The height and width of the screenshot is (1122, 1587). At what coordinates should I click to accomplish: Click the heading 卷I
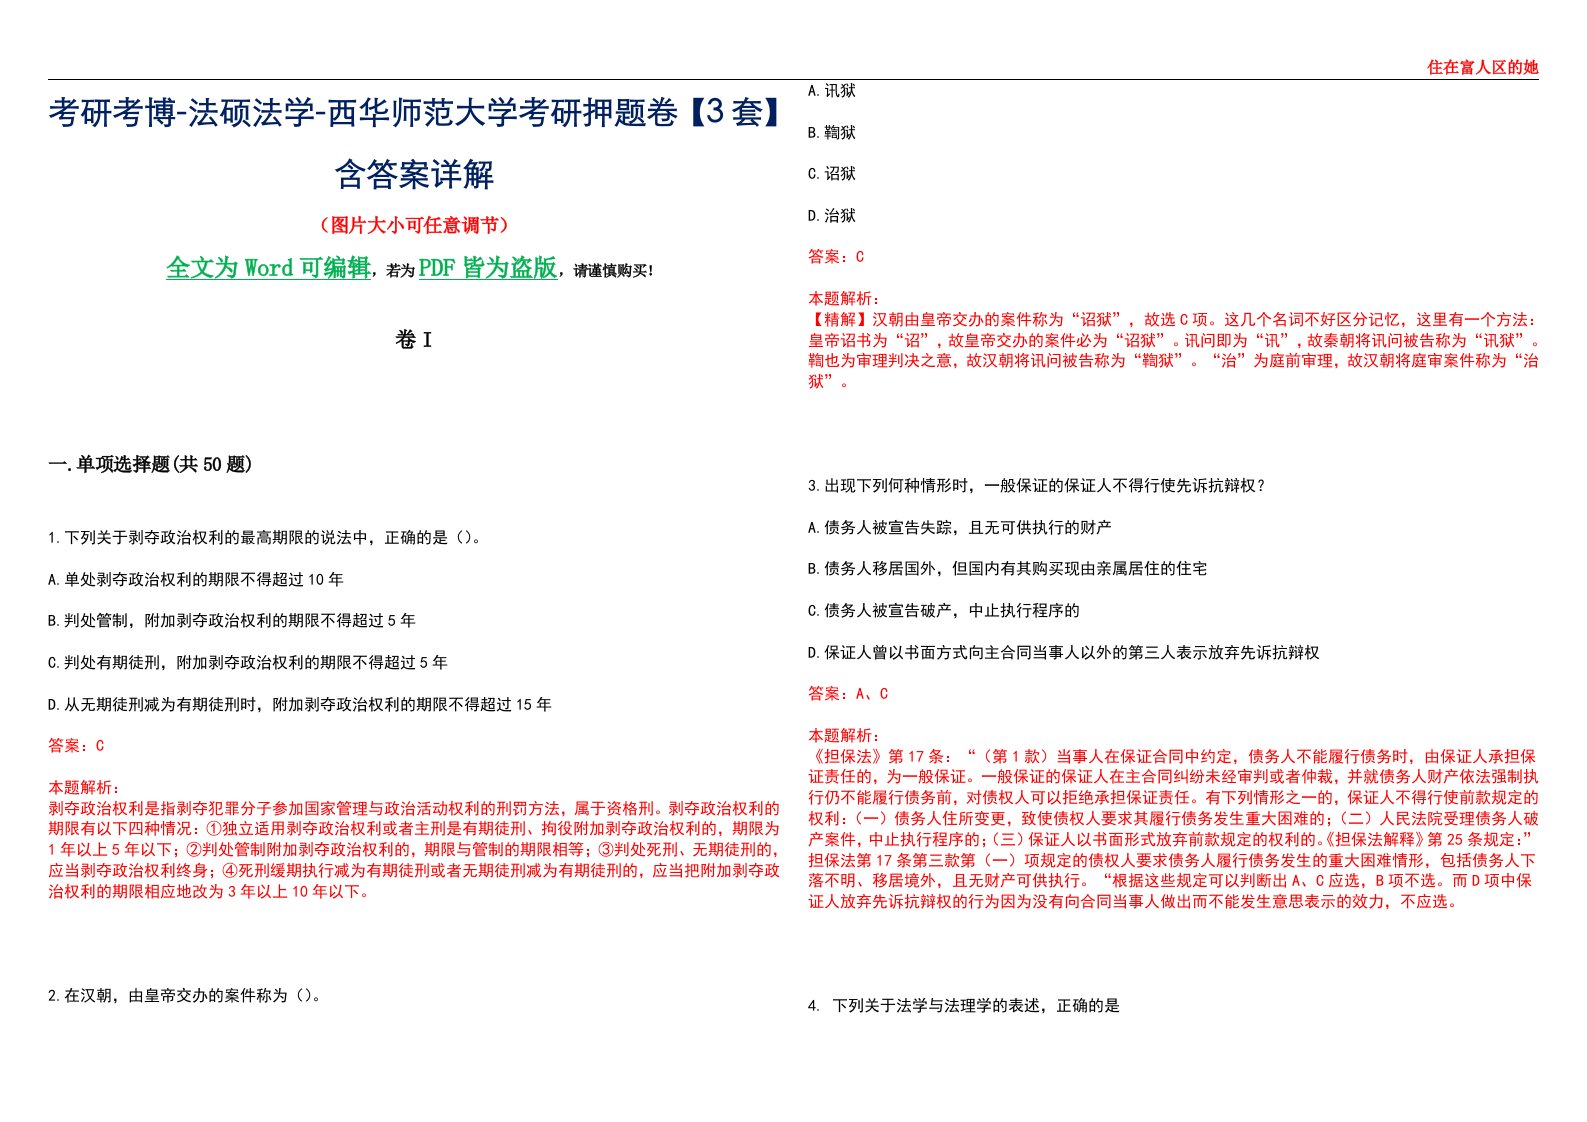414,340
